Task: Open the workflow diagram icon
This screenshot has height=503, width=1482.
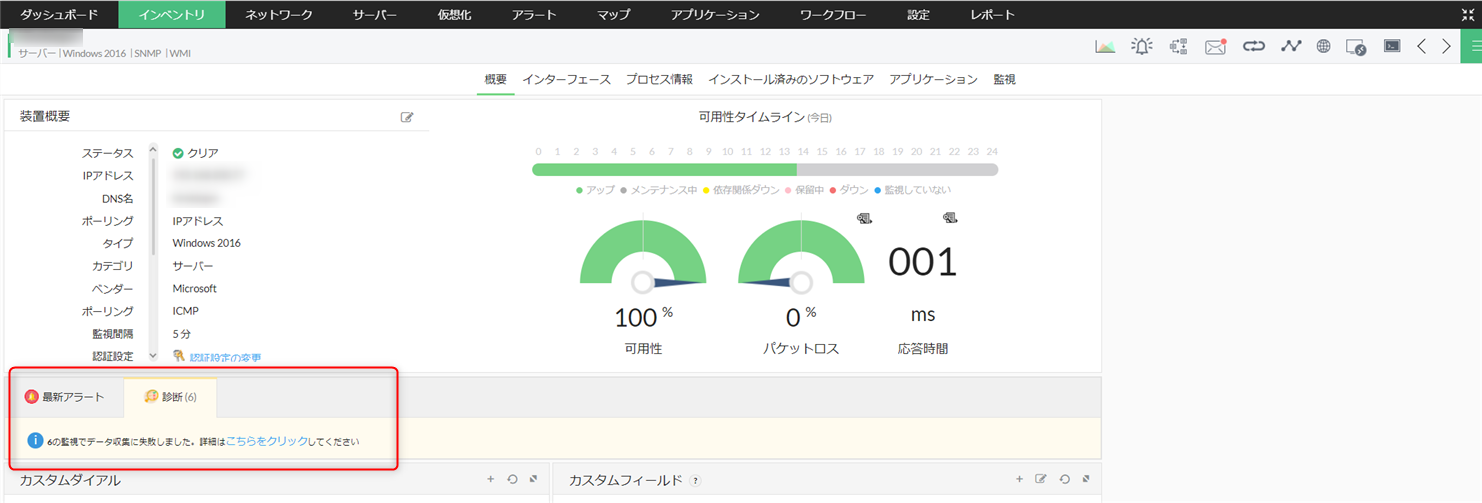Action: click(1177, 47)
